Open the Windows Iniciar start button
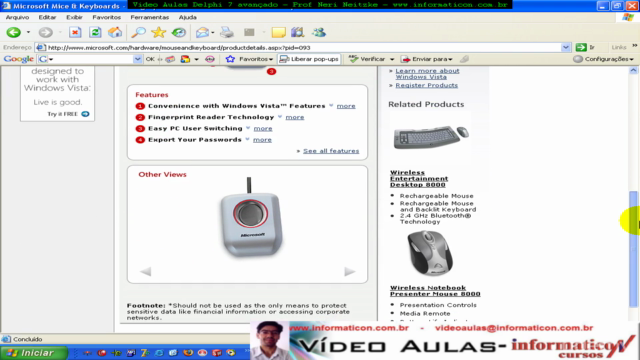This screenshot has width=640, height=360. pyautogui.click(x=34, y=353)
